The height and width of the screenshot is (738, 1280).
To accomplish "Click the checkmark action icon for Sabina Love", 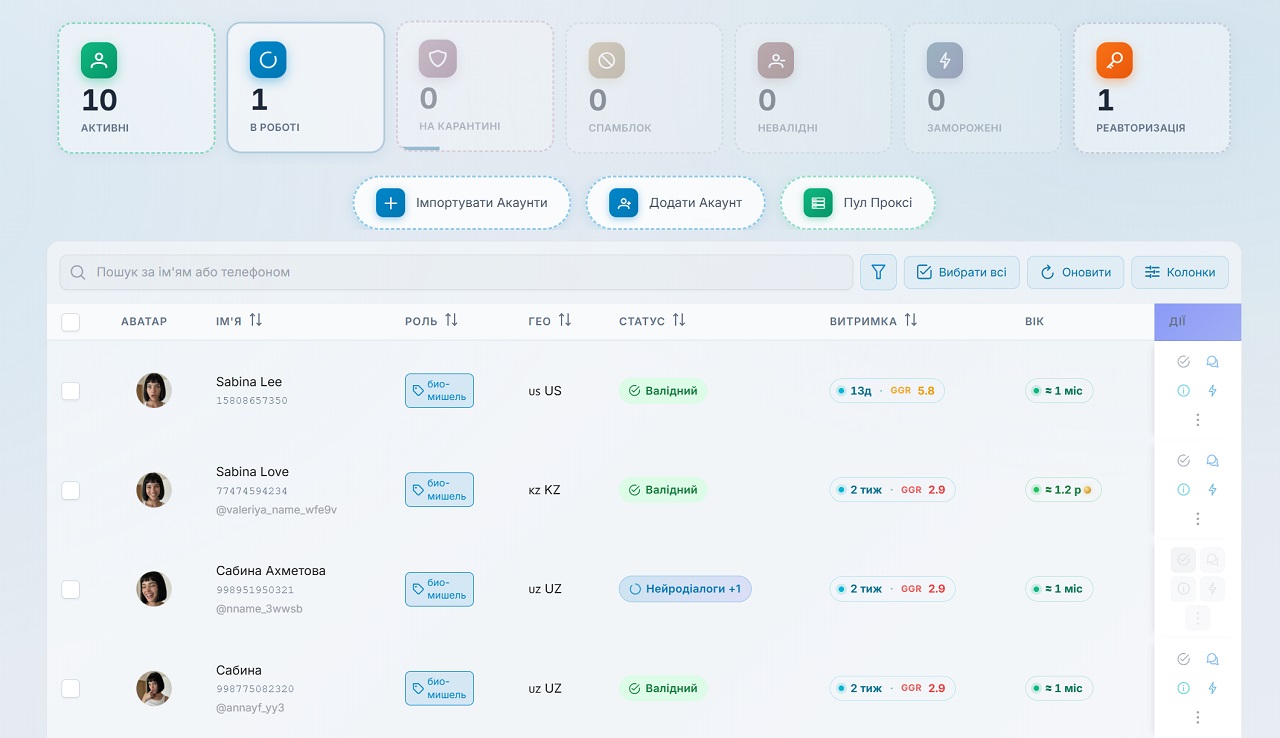I will point(1183,461).
